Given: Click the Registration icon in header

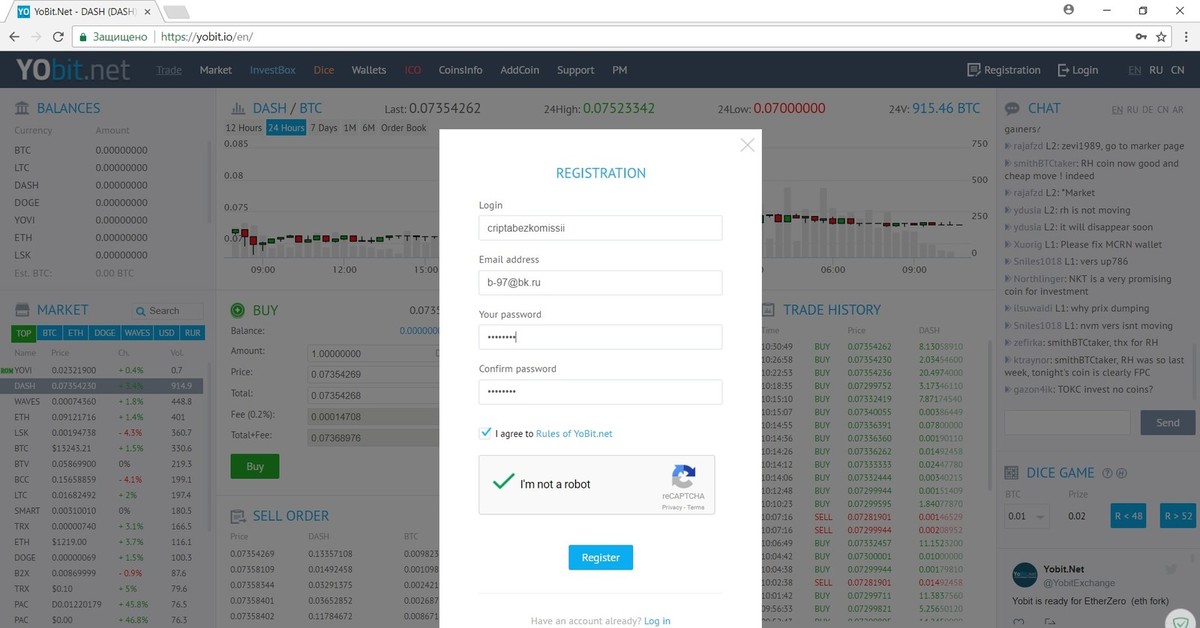Looking at the screenshot, I should tap(974, 70).
